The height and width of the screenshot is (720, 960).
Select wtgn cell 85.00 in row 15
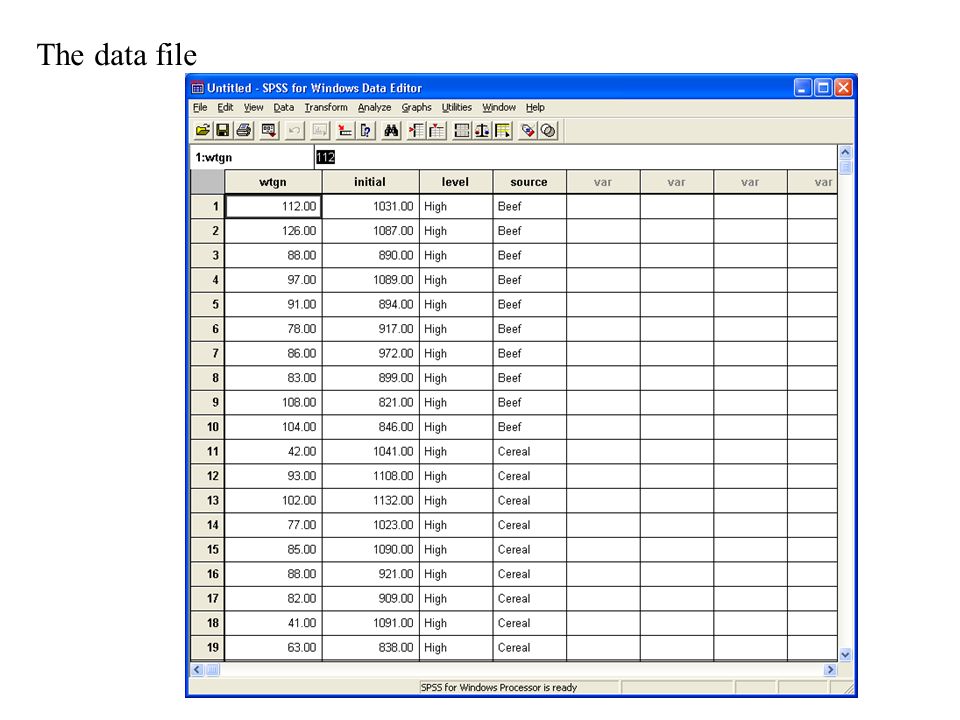pos(273,549)
